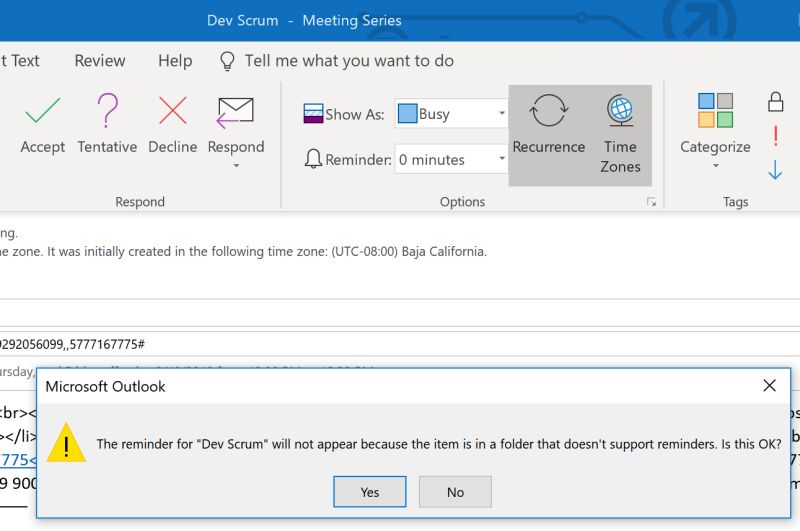Launch the Options group dialog launcher

(652, 202)
